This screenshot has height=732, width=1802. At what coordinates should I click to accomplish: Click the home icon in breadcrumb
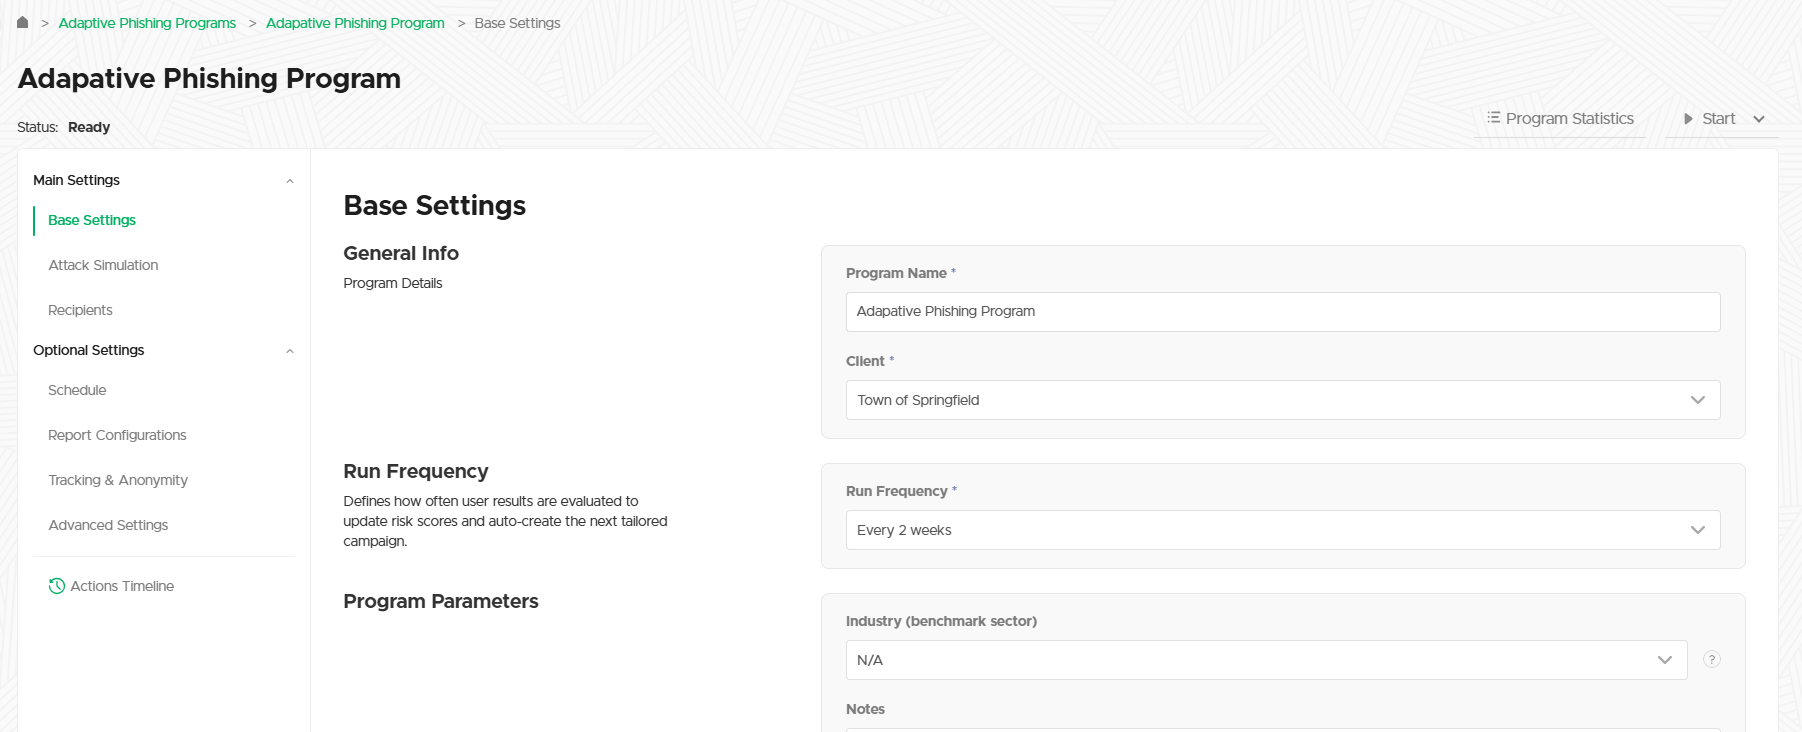point(22,22)
